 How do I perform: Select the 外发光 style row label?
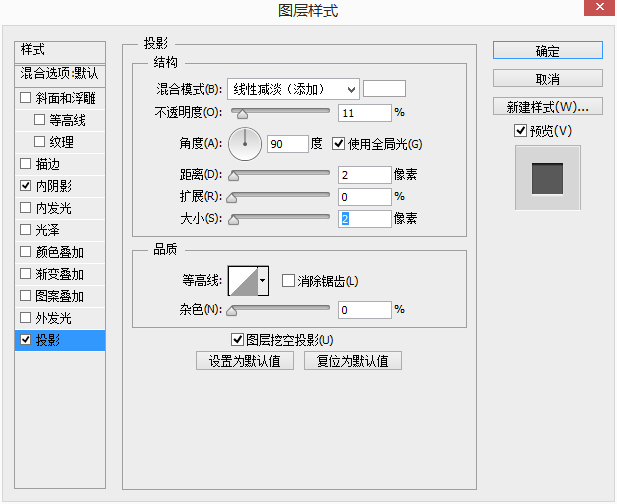(54, 318)
